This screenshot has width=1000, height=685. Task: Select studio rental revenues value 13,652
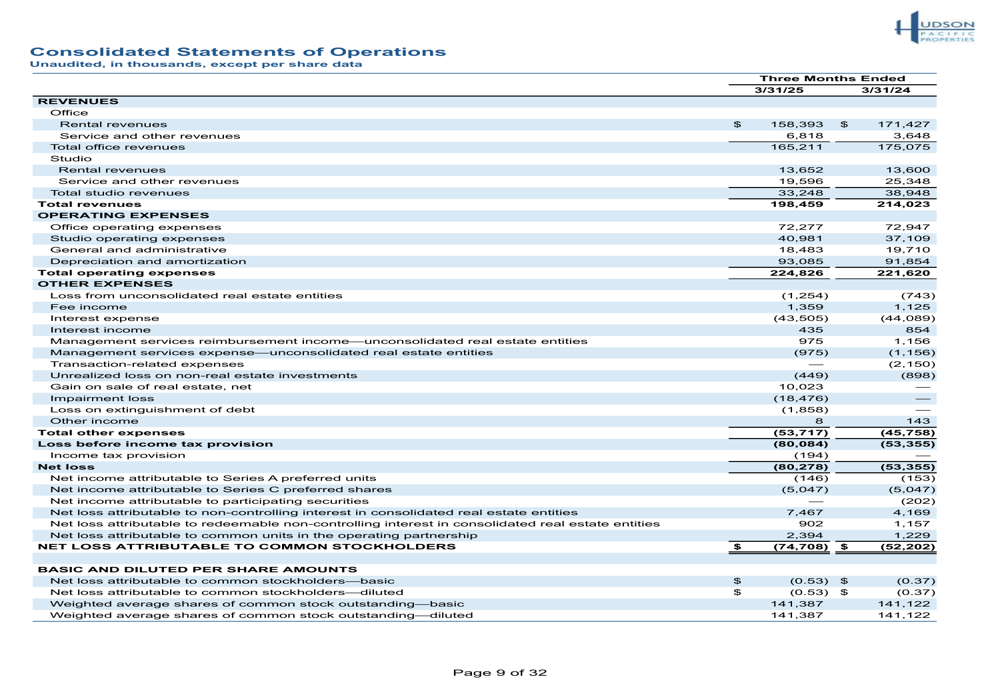(x=800, y=170)
